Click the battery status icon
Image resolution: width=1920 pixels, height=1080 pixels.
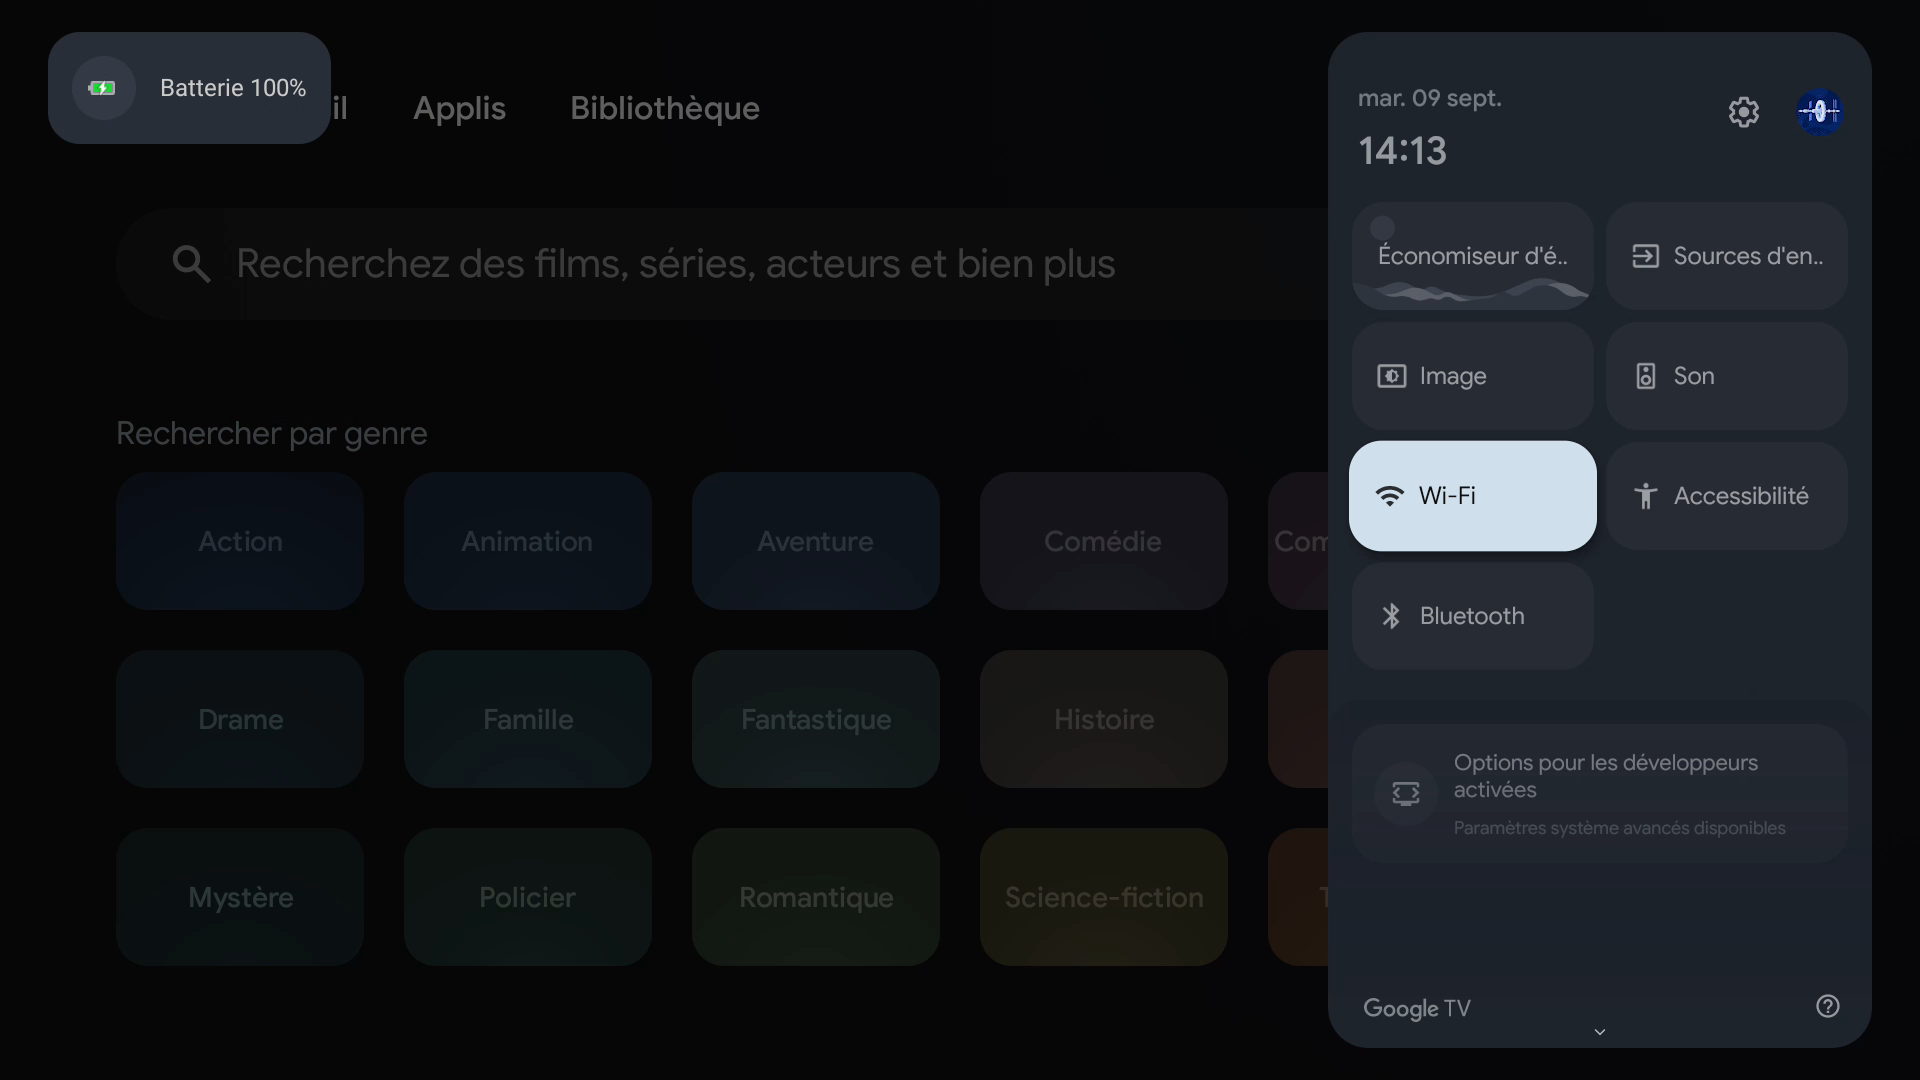pyautogui.click(x=103, y=88)
